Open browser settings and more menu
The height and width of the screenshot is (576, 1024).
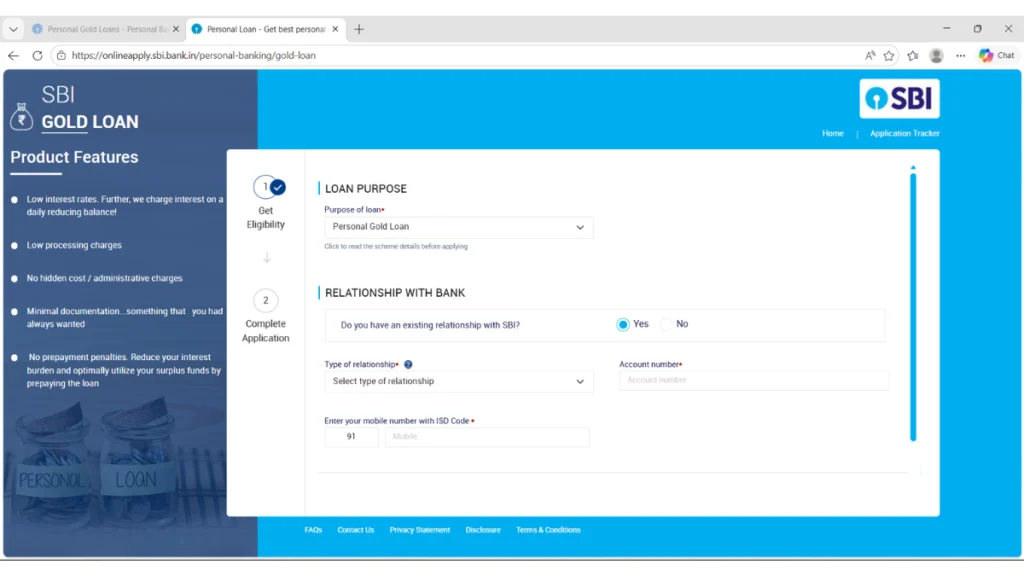pyautogui.click(x=960, y=56)
